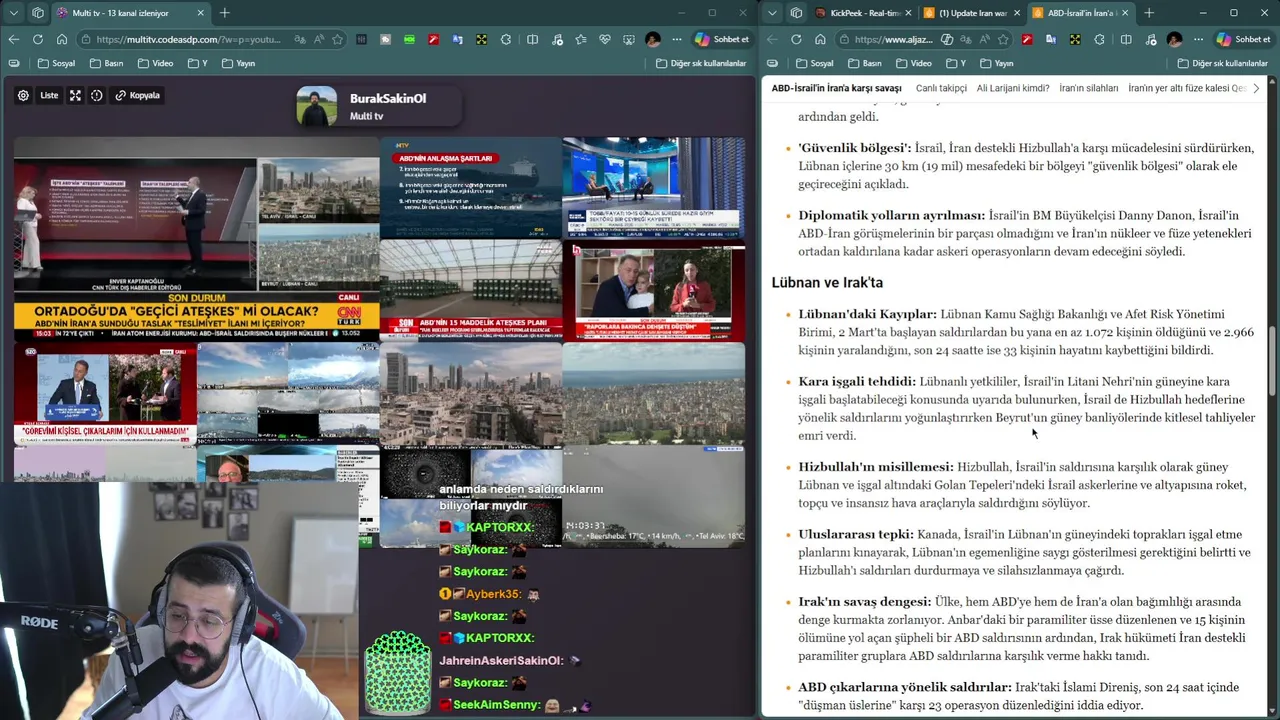Image resolution: width=1280 pixels, height=720 pixels.
Task: Open extensions puzzle icon in left browser
Action: point(506,39)
